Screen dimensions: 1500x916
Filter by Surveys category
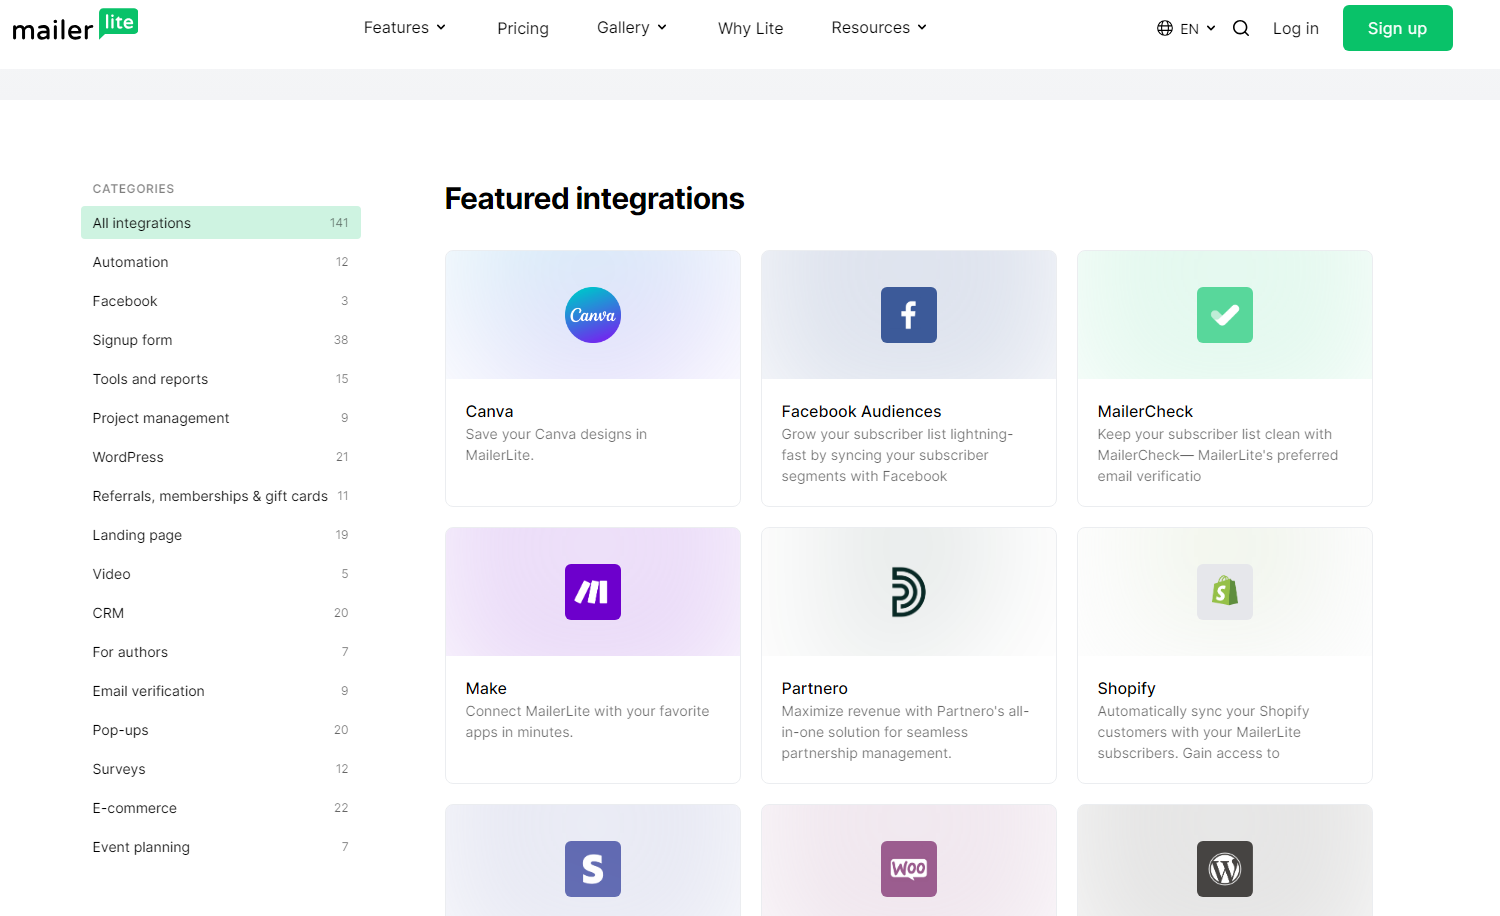[x=221, y=769]
